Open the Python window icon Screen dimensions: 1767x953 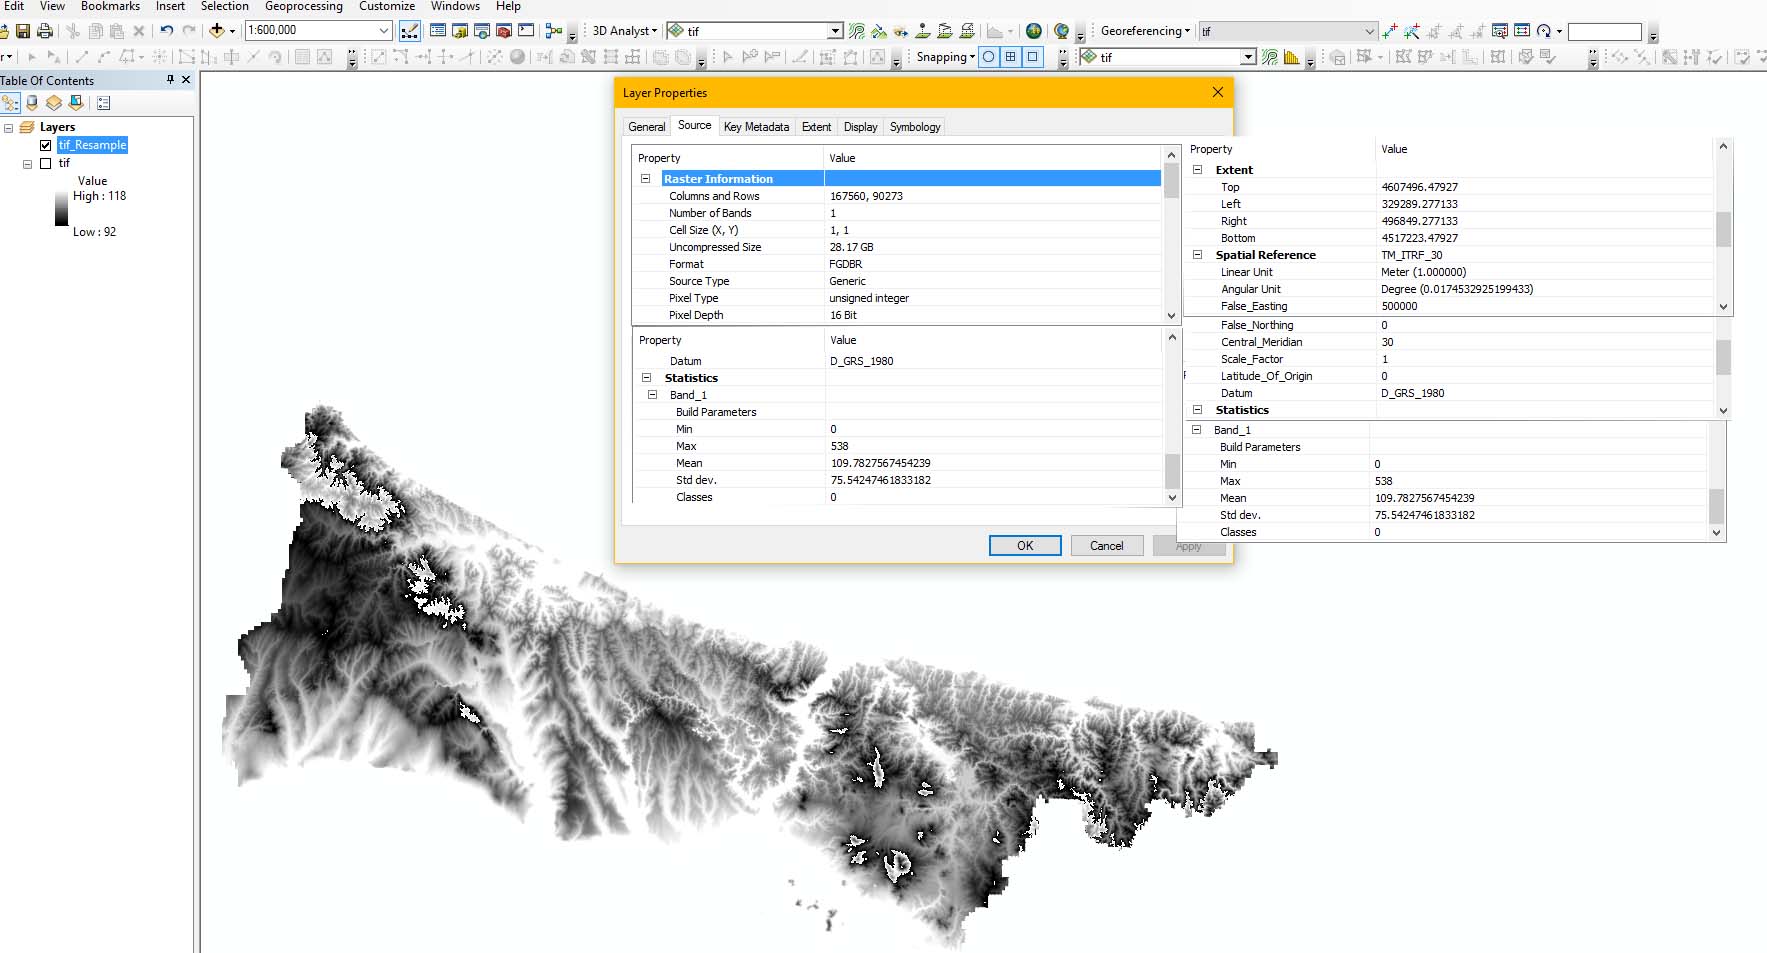point(526,31)
